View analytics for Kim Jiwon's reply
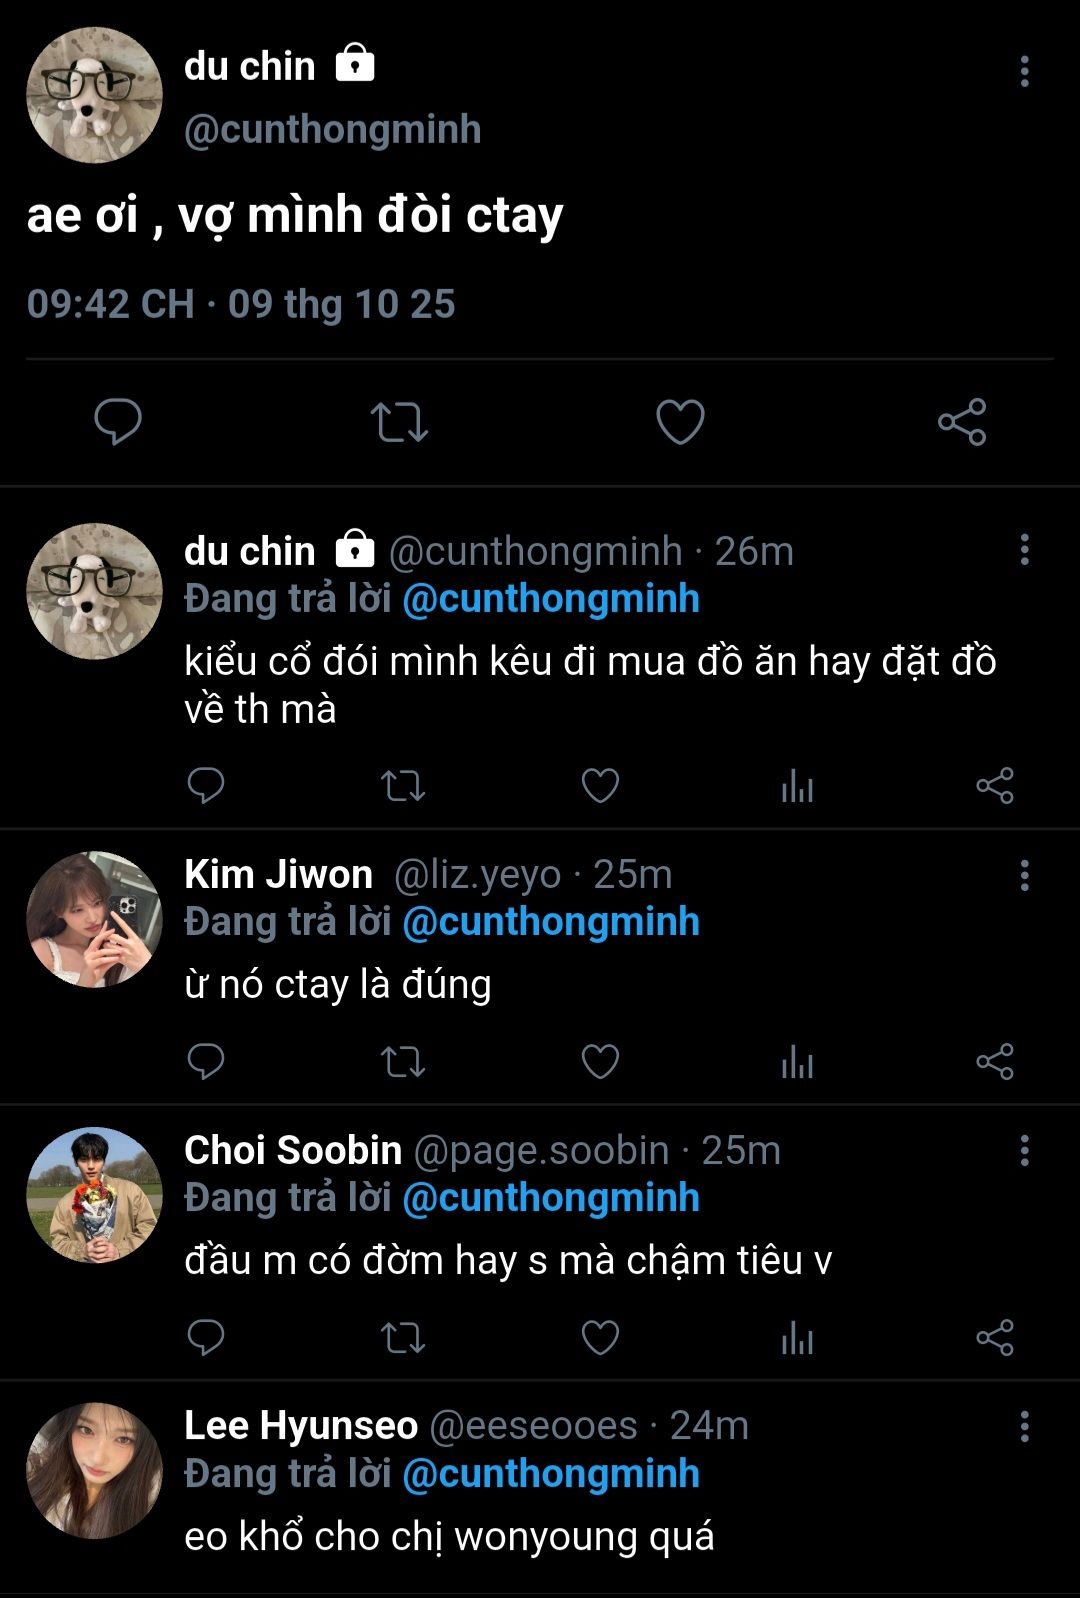Image resolution: width=1080 pixels, height=1598 pixels. (797, 1061)
